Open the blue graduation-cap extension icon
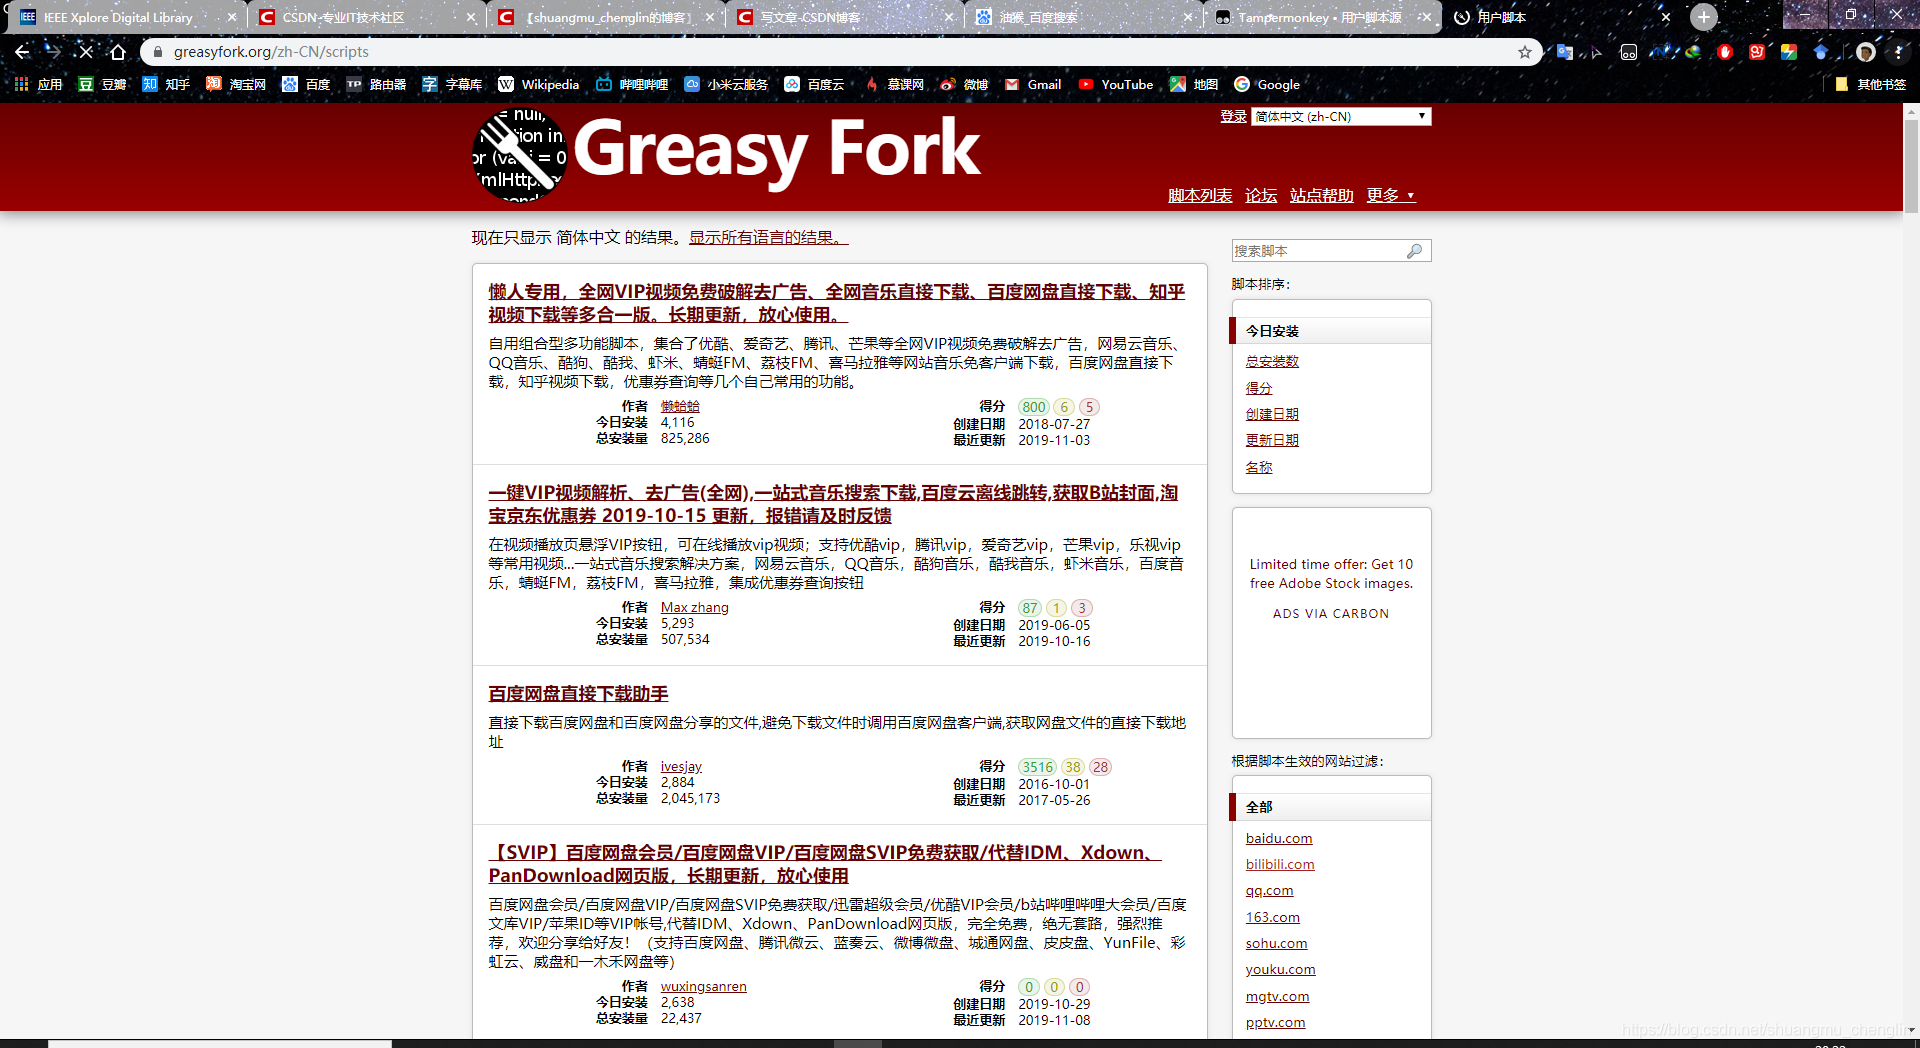 (x=1821, y=52)
